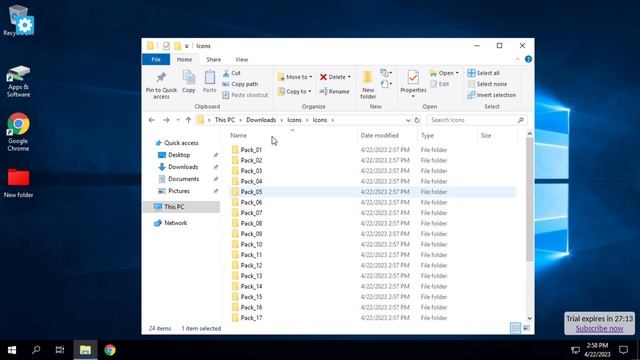Go forward with the forward arrow

166,120
